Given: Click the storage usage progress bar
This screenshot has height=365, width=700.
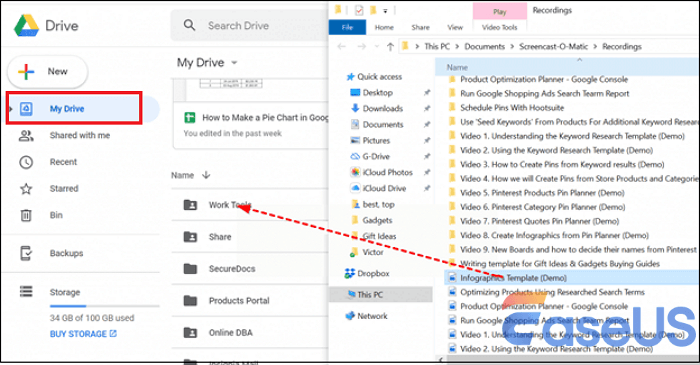Looking at the screenshot, I should tap(104, 306).
